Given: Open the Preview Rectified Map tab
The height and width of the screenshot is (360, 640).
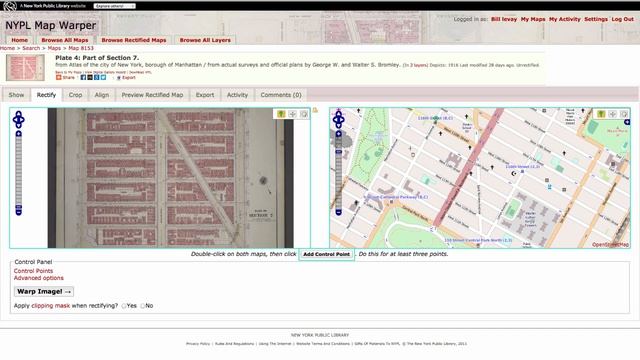Looking at the screenshot, I should (x=152, y=95).
